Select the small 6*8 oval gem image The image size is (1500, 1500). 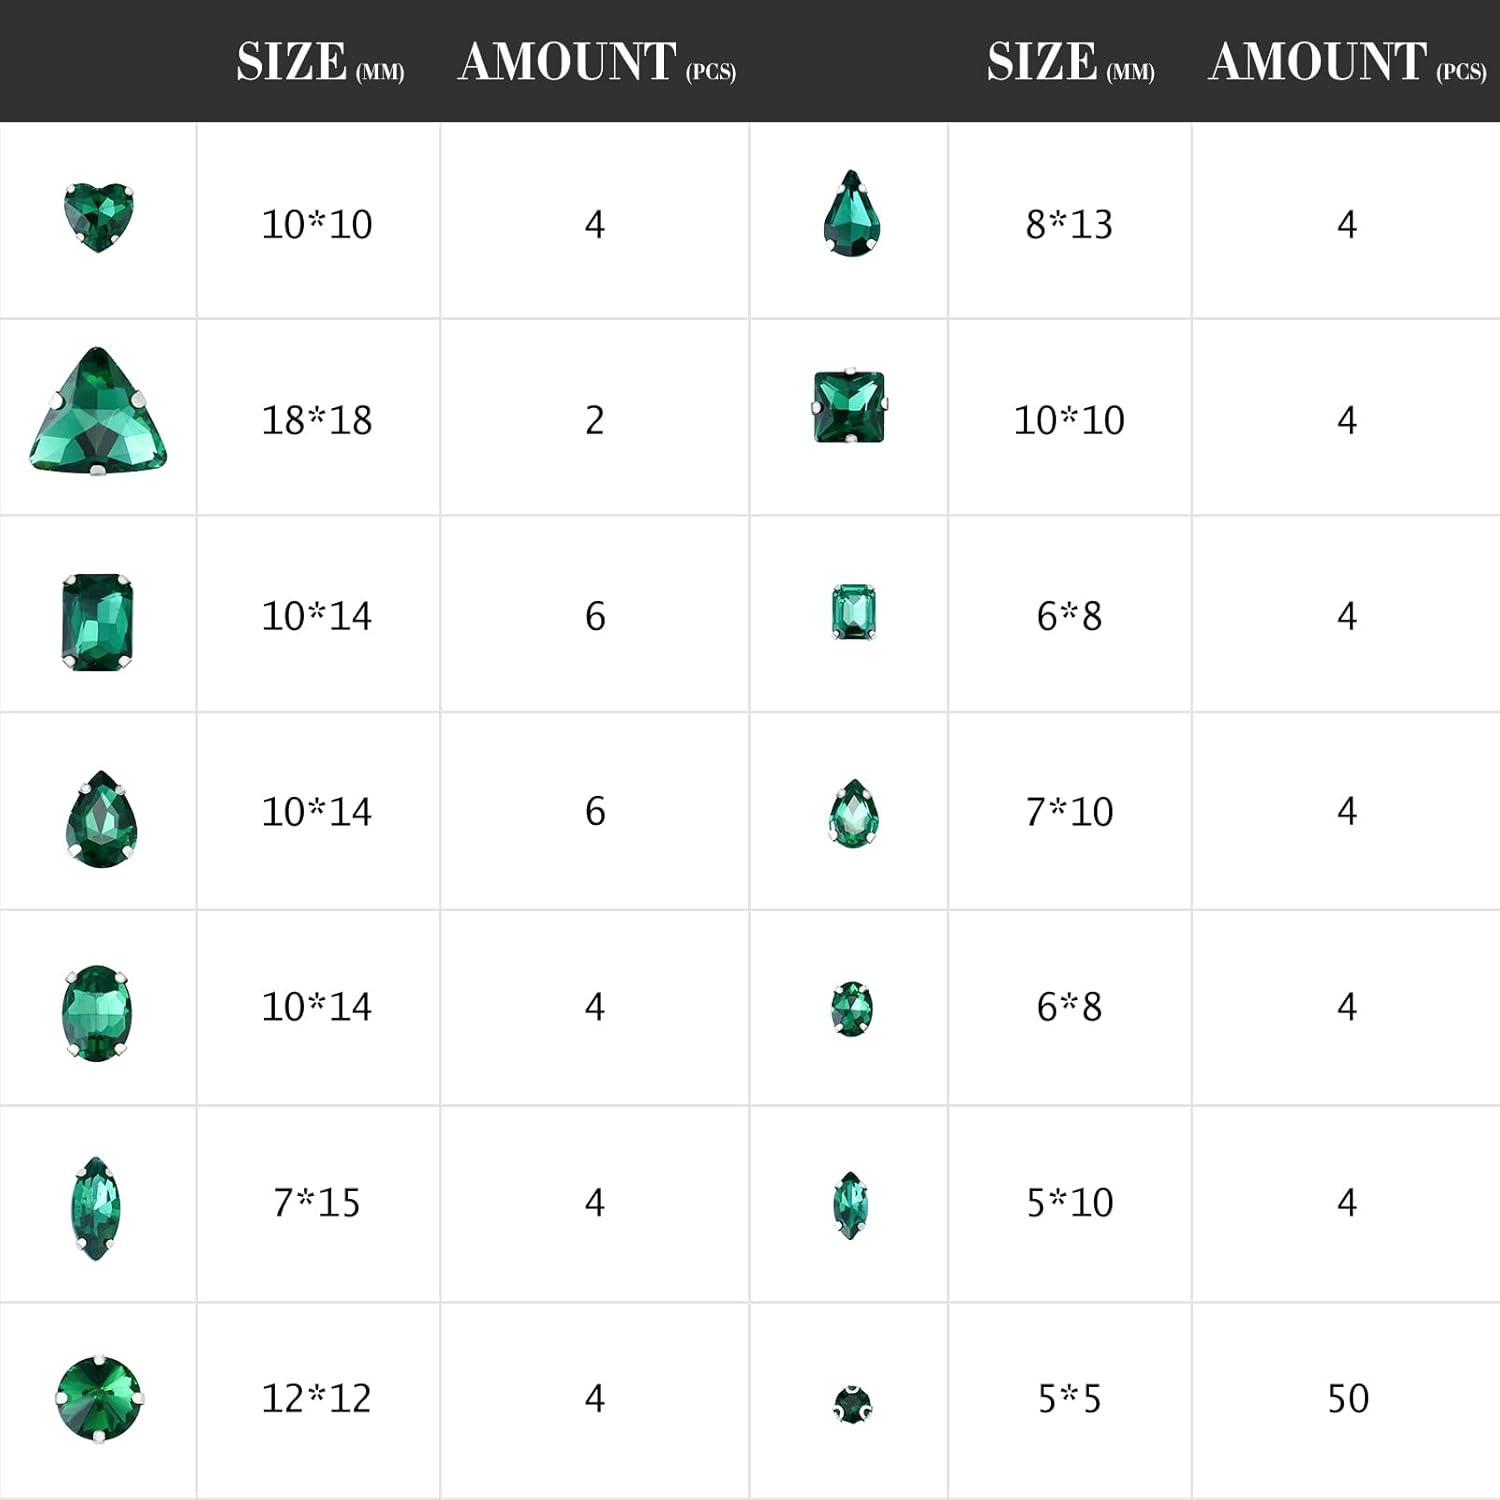point(852,1009)
